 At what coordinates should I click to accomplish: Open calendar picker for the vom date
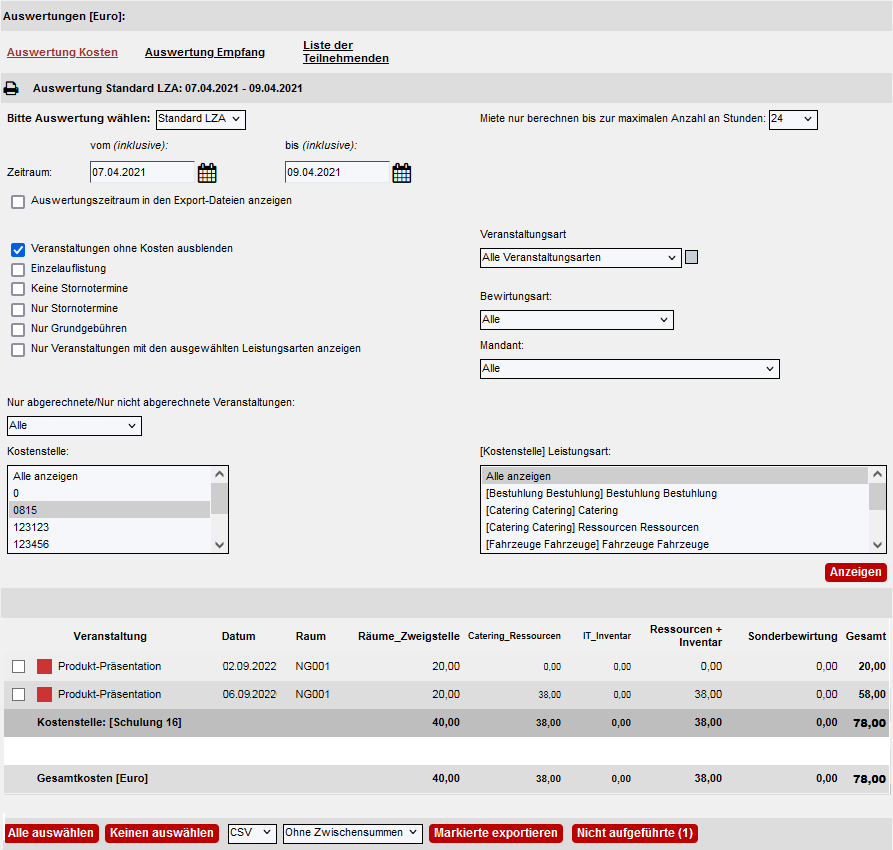(x=207, y=173)
